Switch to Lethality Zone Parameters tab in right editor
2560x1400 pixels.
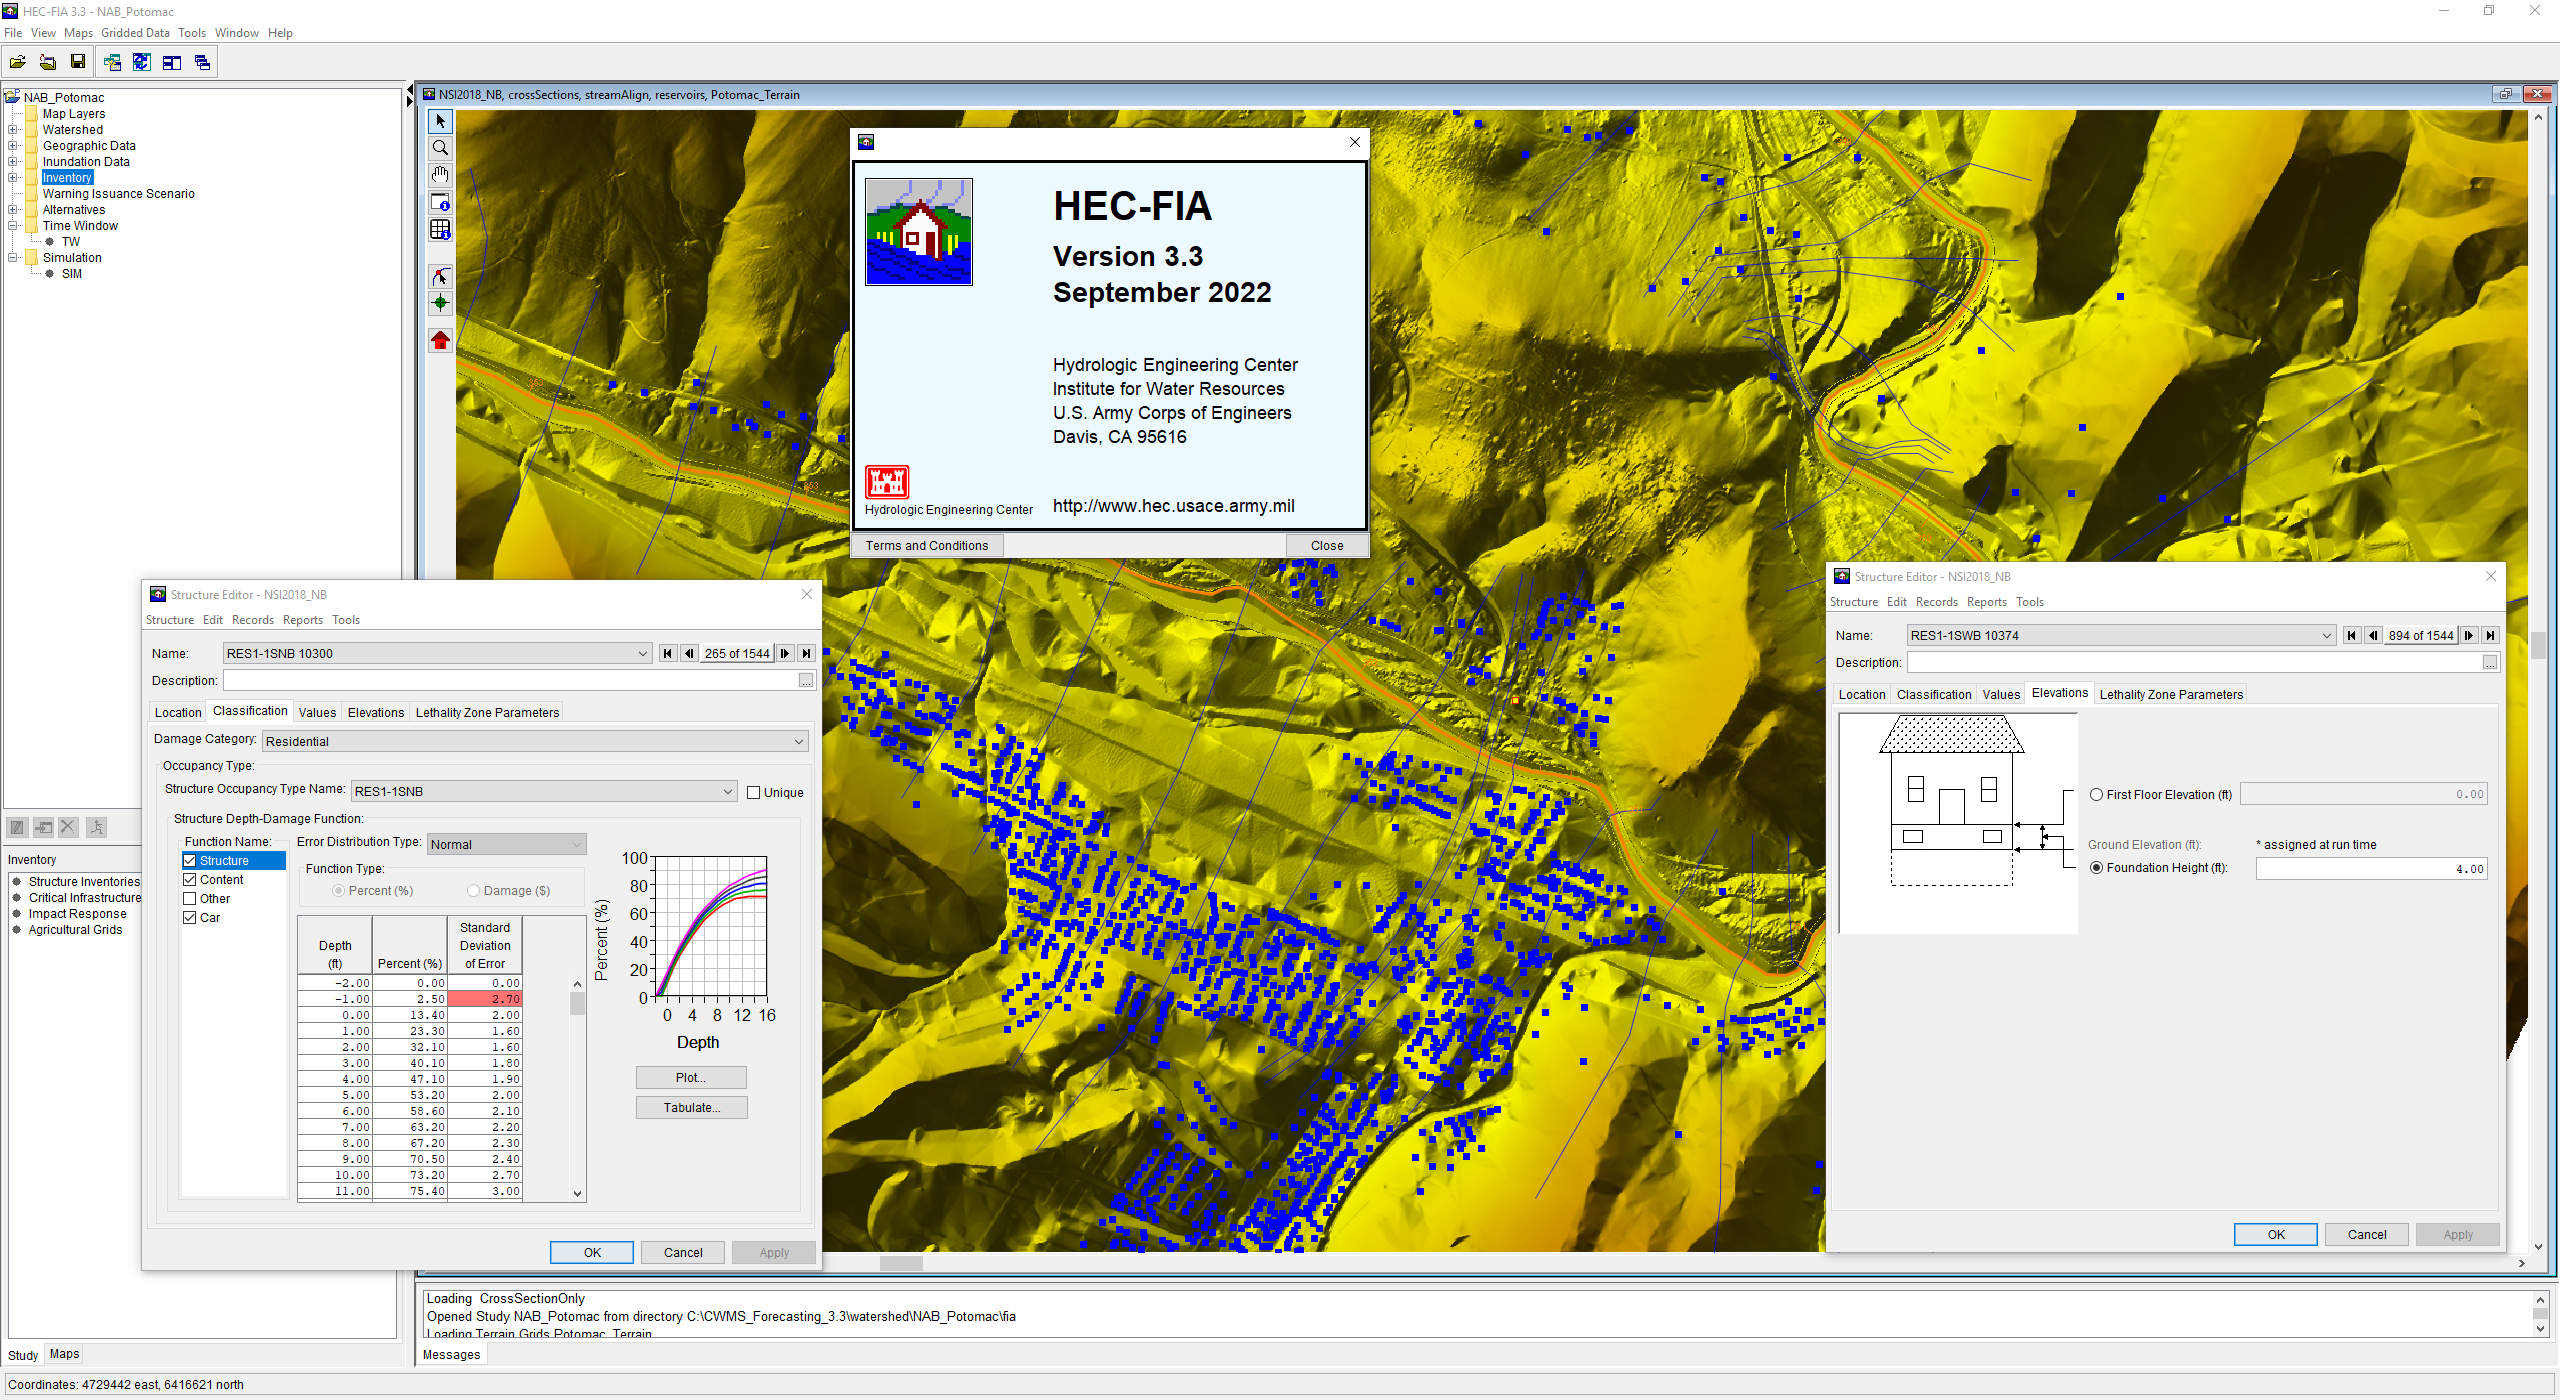[x=2171, y=694]
